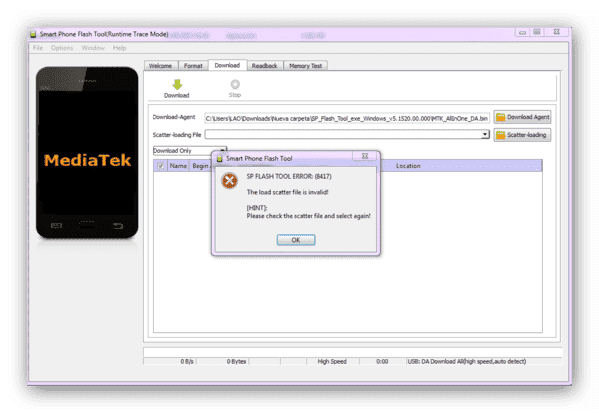Click the MediaTek phone image

pyautogui.click(x=87, y=152)
